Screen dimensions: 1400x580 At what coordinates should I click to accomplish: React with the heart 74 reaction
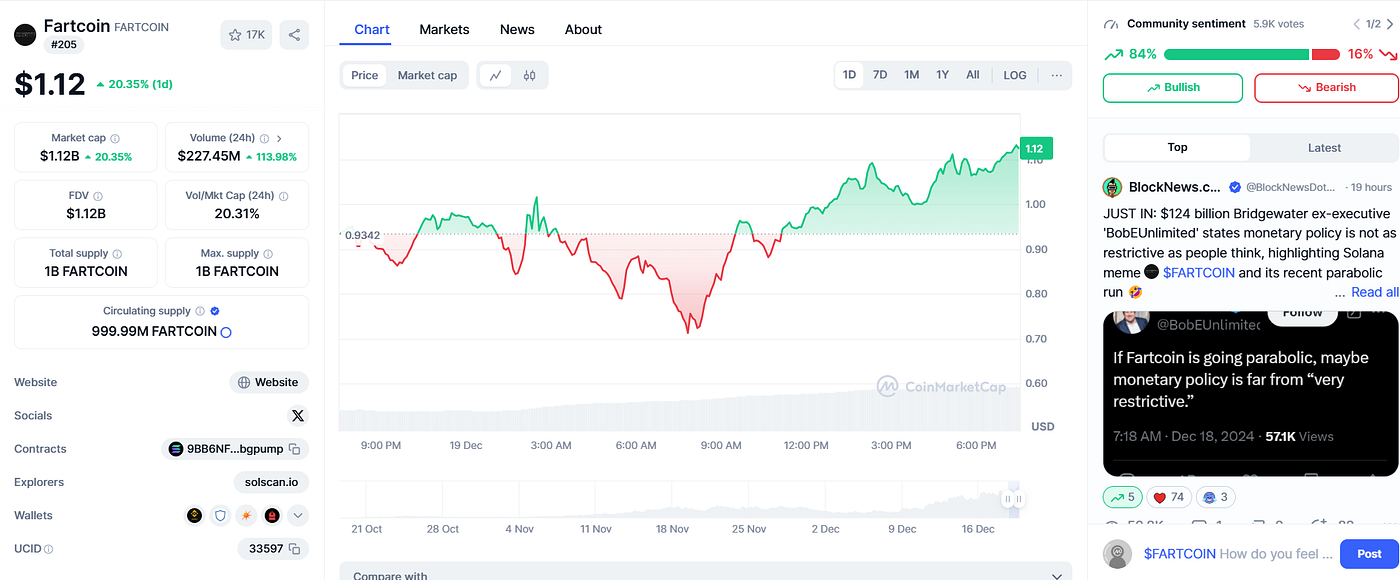pyautogui.click(x=1170, y=497)
